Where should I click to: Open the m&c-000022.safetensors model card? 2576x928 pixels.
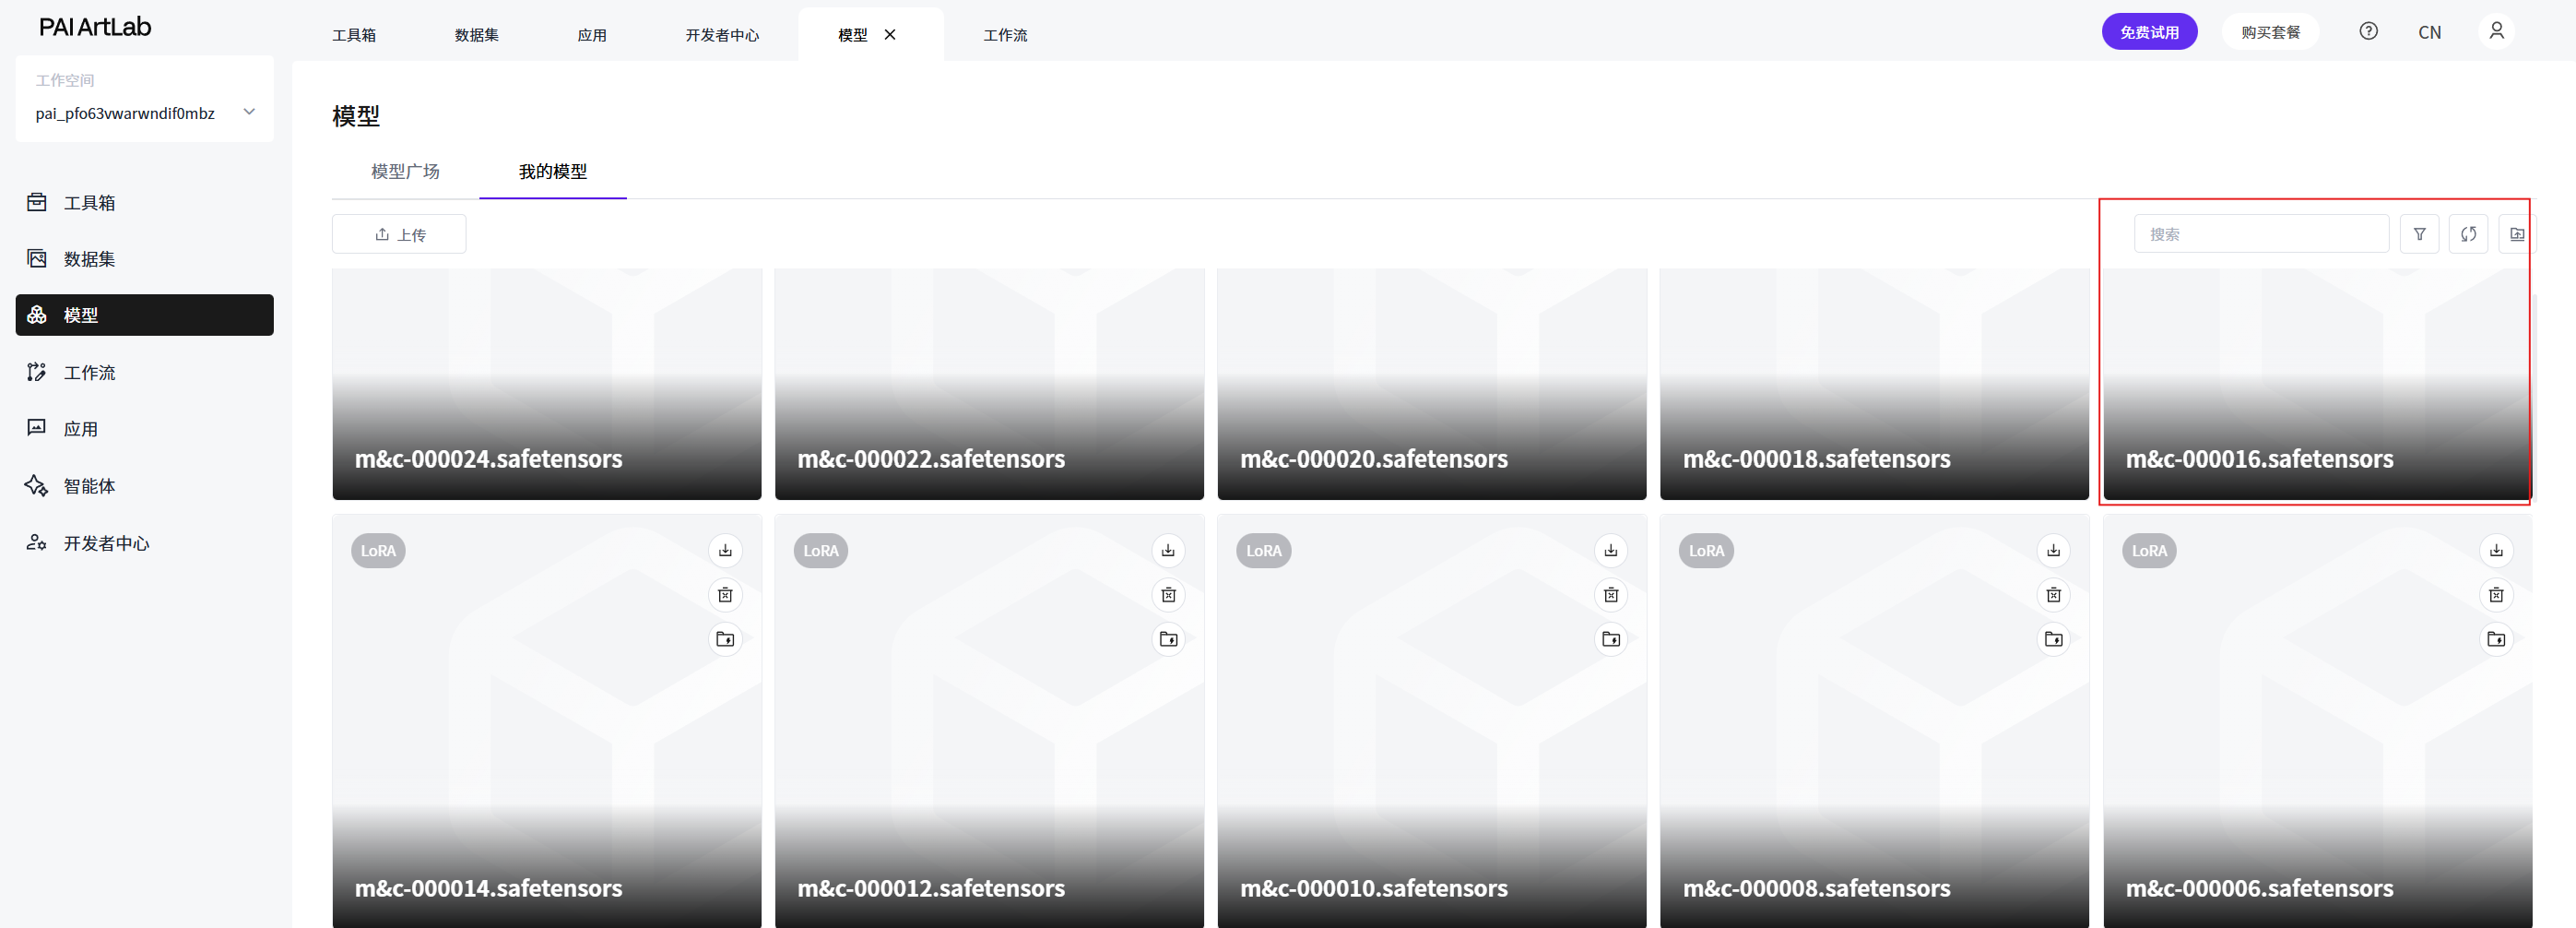pyautogui.click(x=990, y=384)
